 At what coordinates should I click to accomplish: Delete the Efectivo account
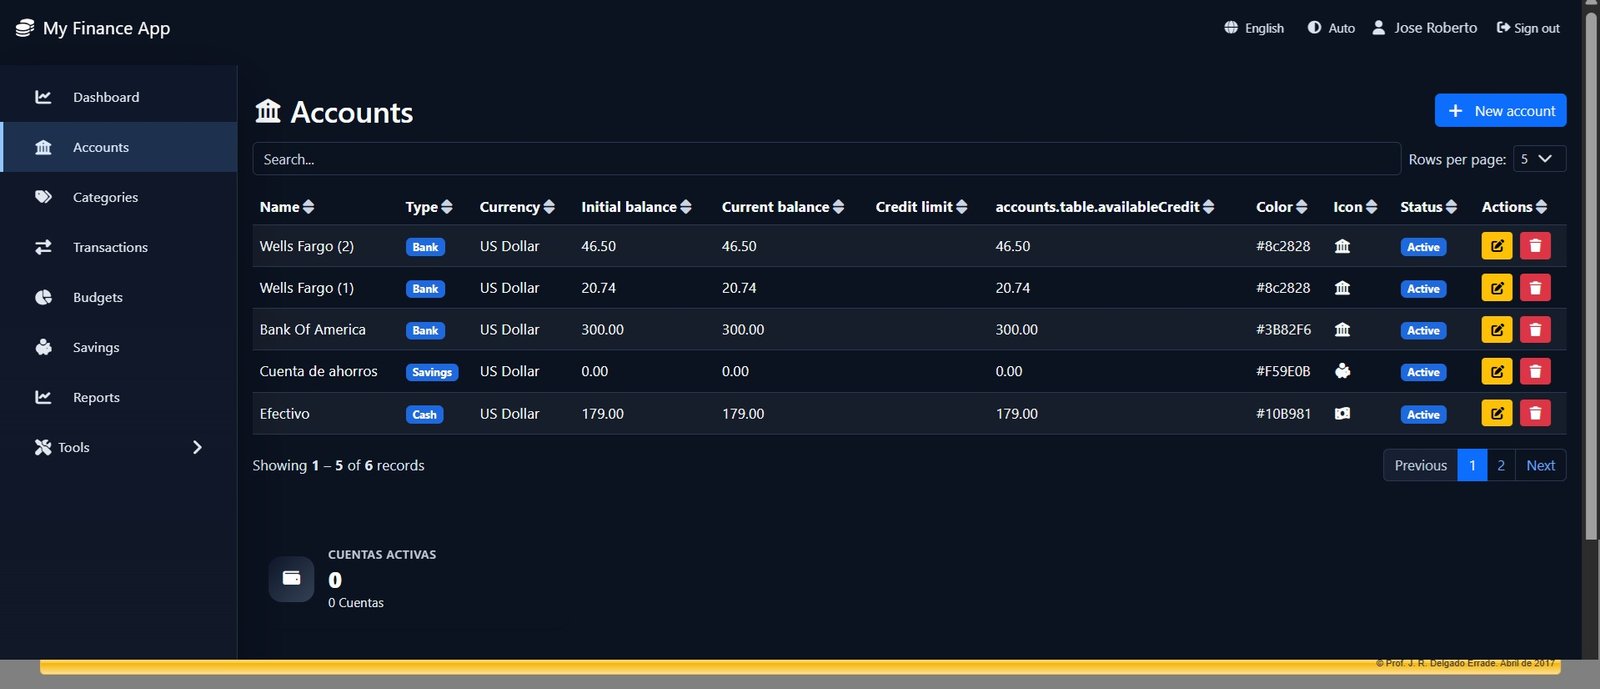tap(1535, 413)
